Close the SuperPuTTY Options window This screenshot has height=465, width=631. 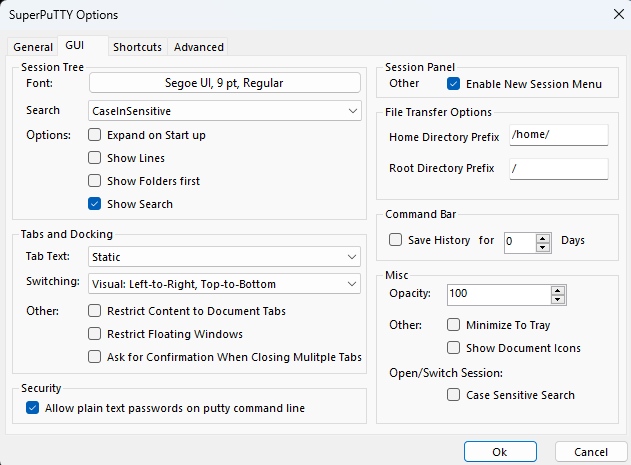[x=619, y=14]
